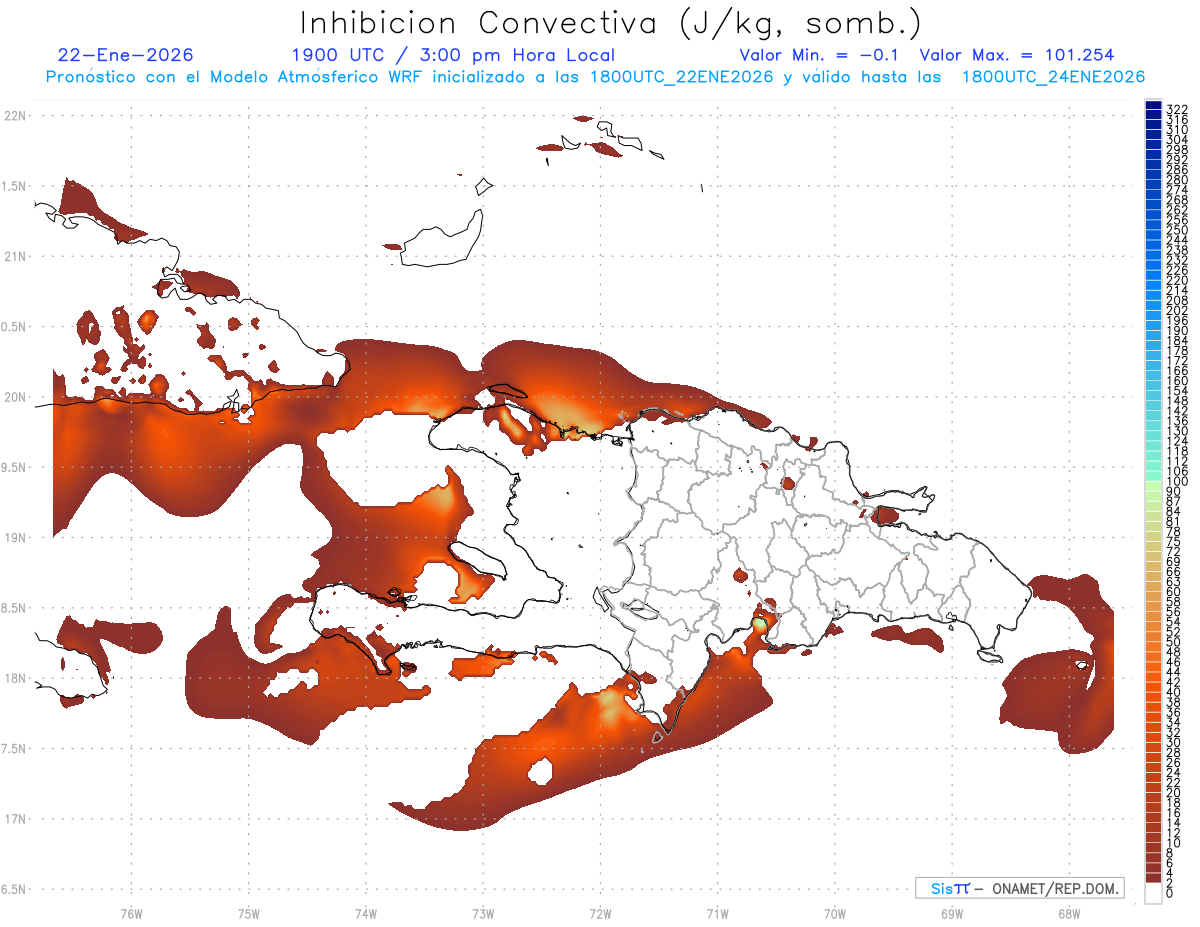Image resolution: width=1200 pixels, height=927 pixels.
Task: Click the '73W' longitude label
Action: click(x=483, y=913)
